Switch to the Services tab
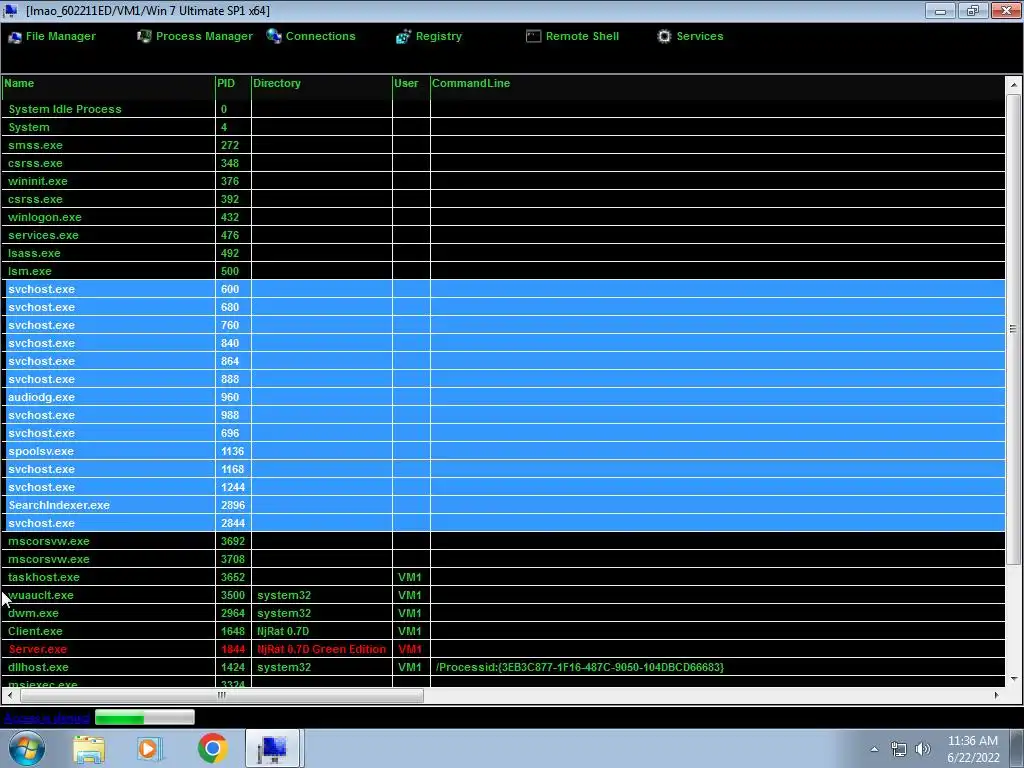This screenshot has width=1024, height=768. [x=690, y=37]
